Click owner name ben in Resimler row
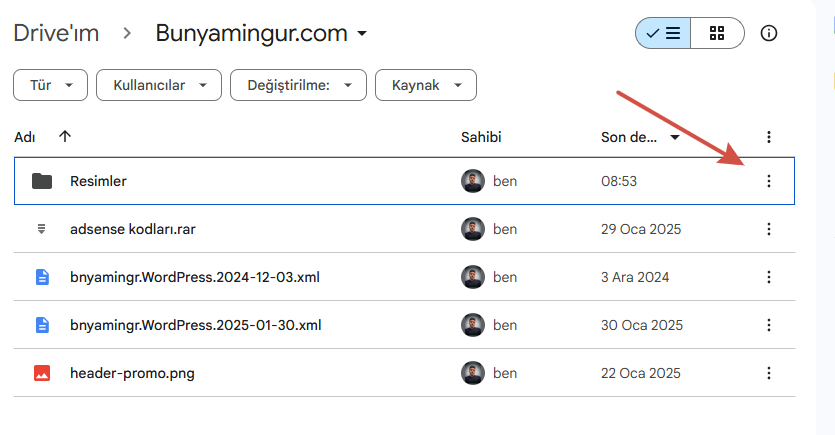The image size is (835, 435). 505,181
